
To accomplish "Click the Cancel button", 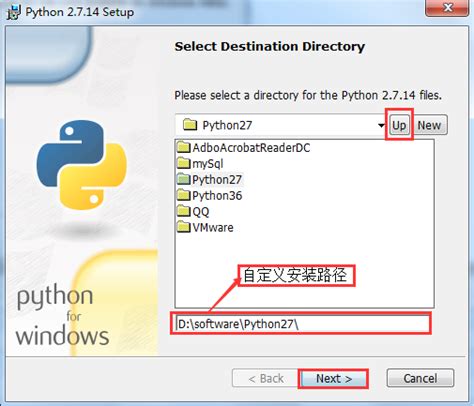I will [420, 378].
